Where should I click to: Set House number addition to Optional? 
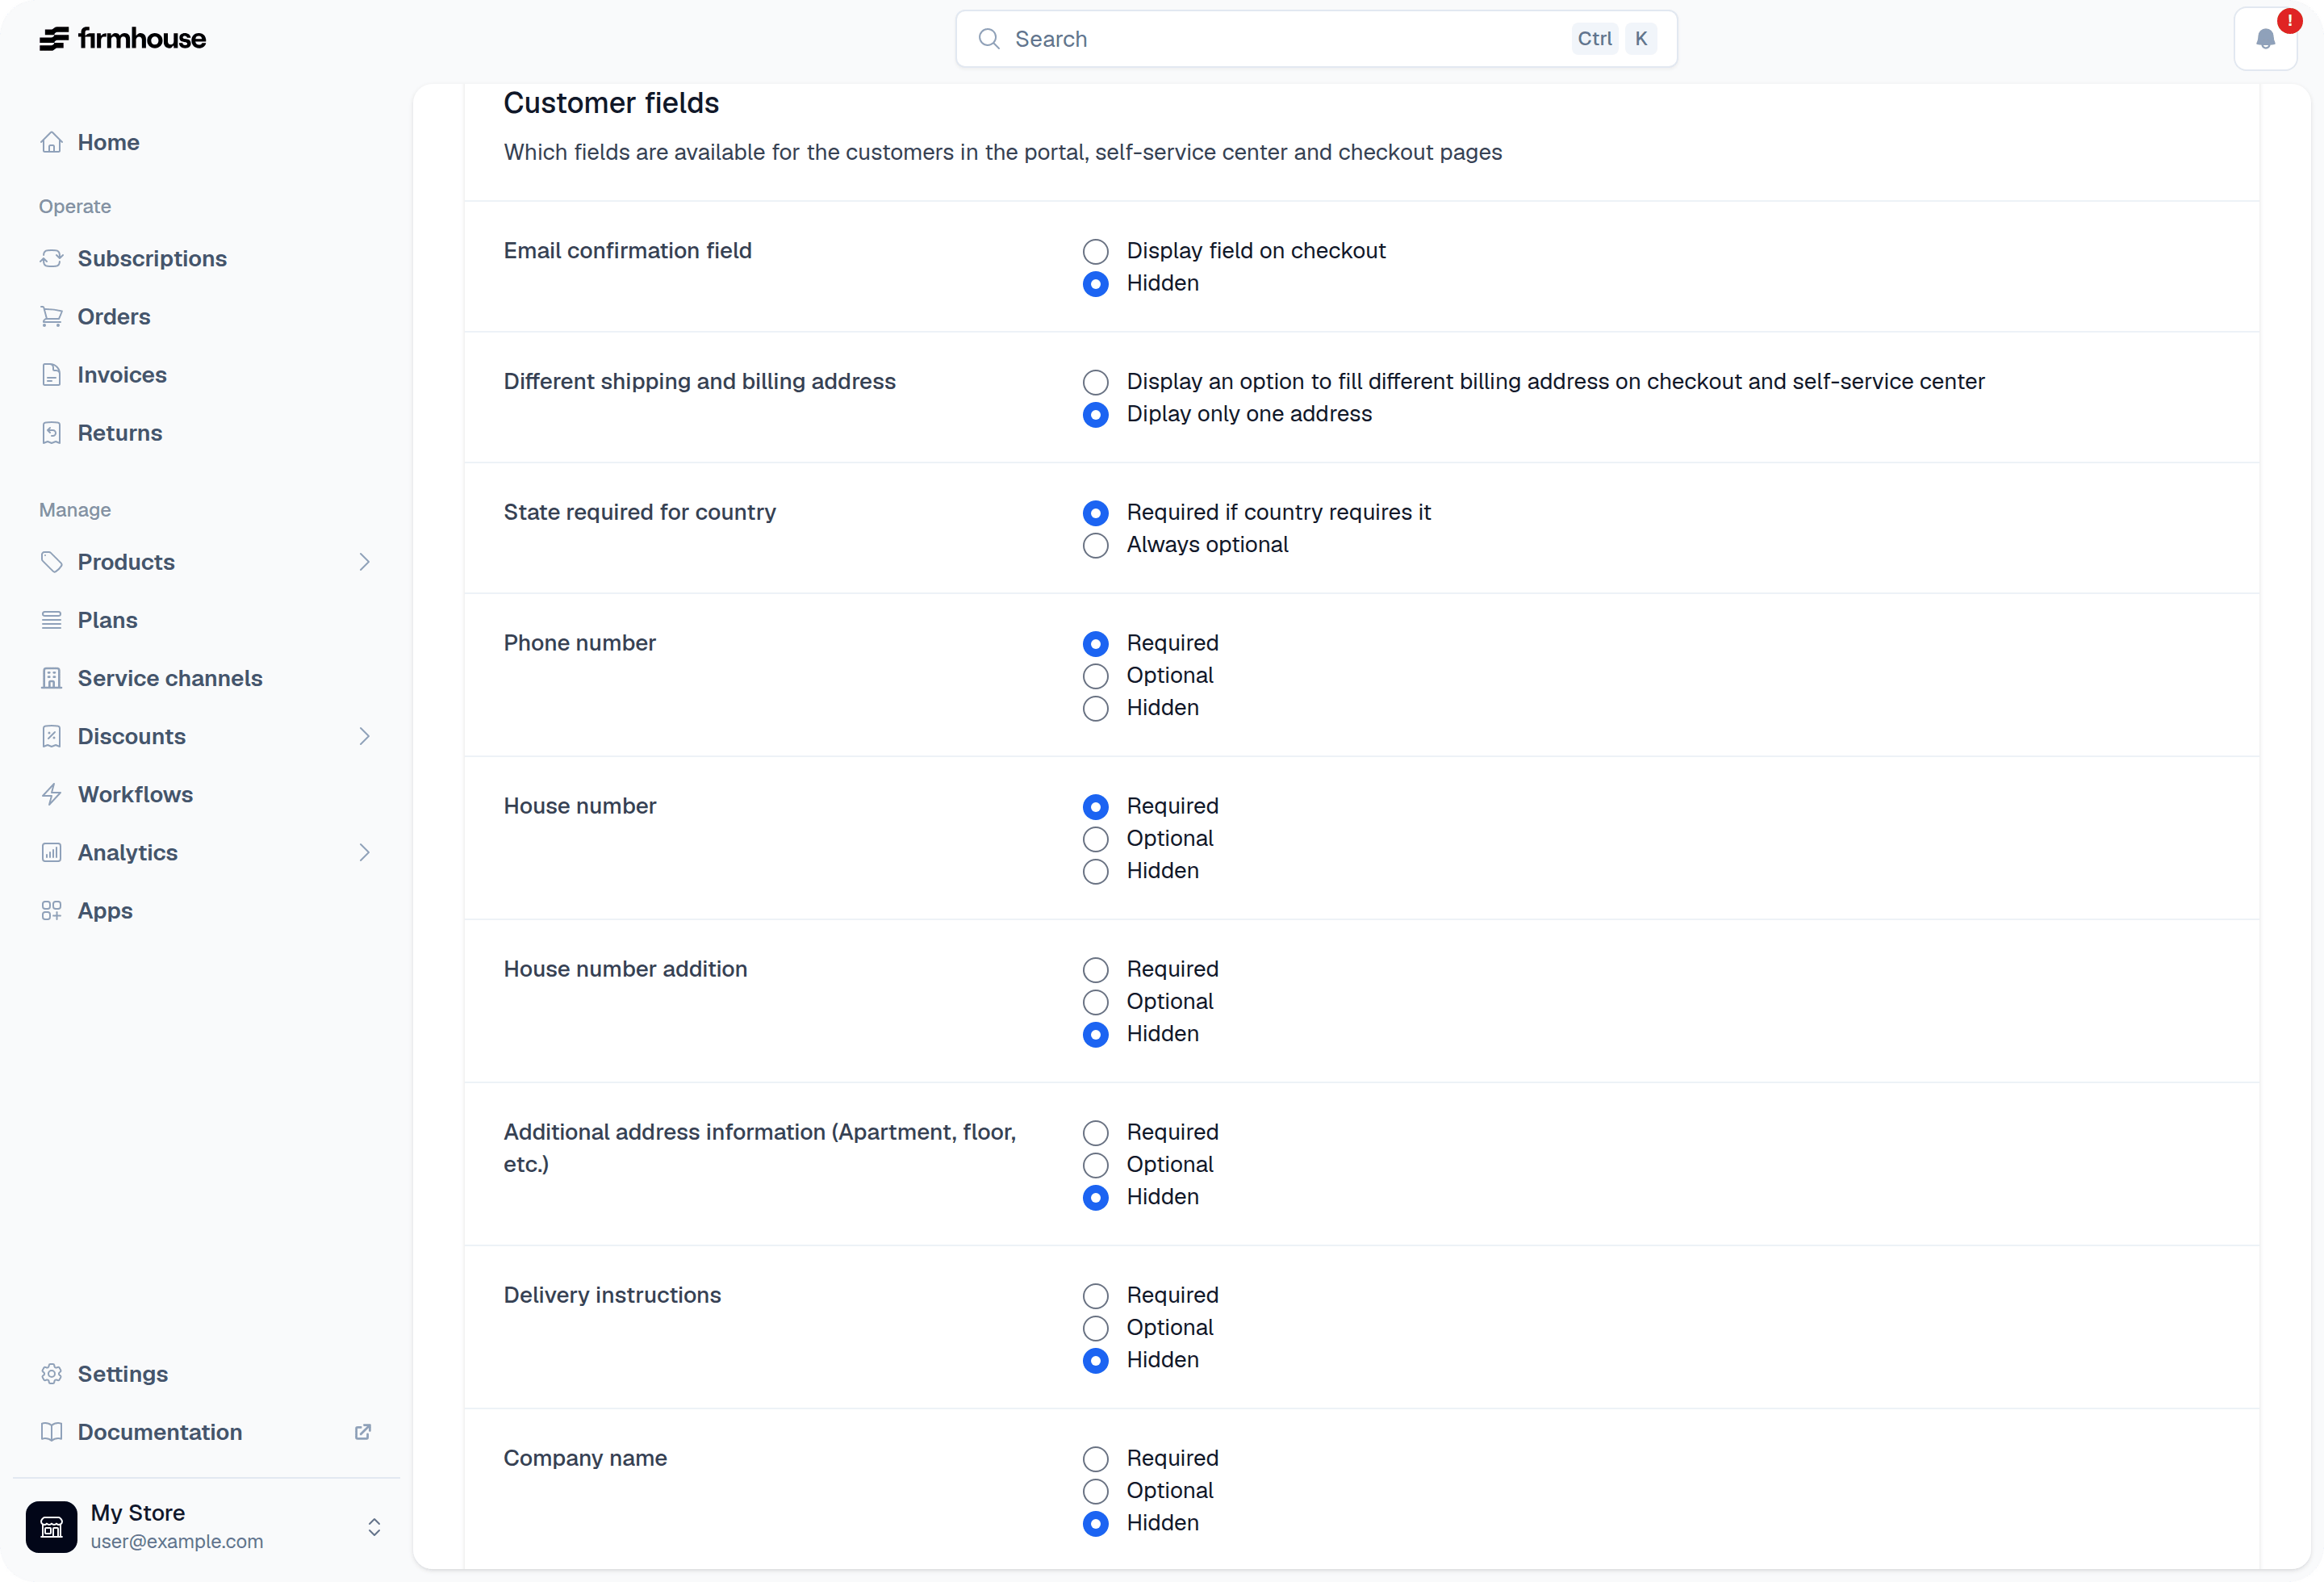pyautogui.click(x=1096, y=1002)
